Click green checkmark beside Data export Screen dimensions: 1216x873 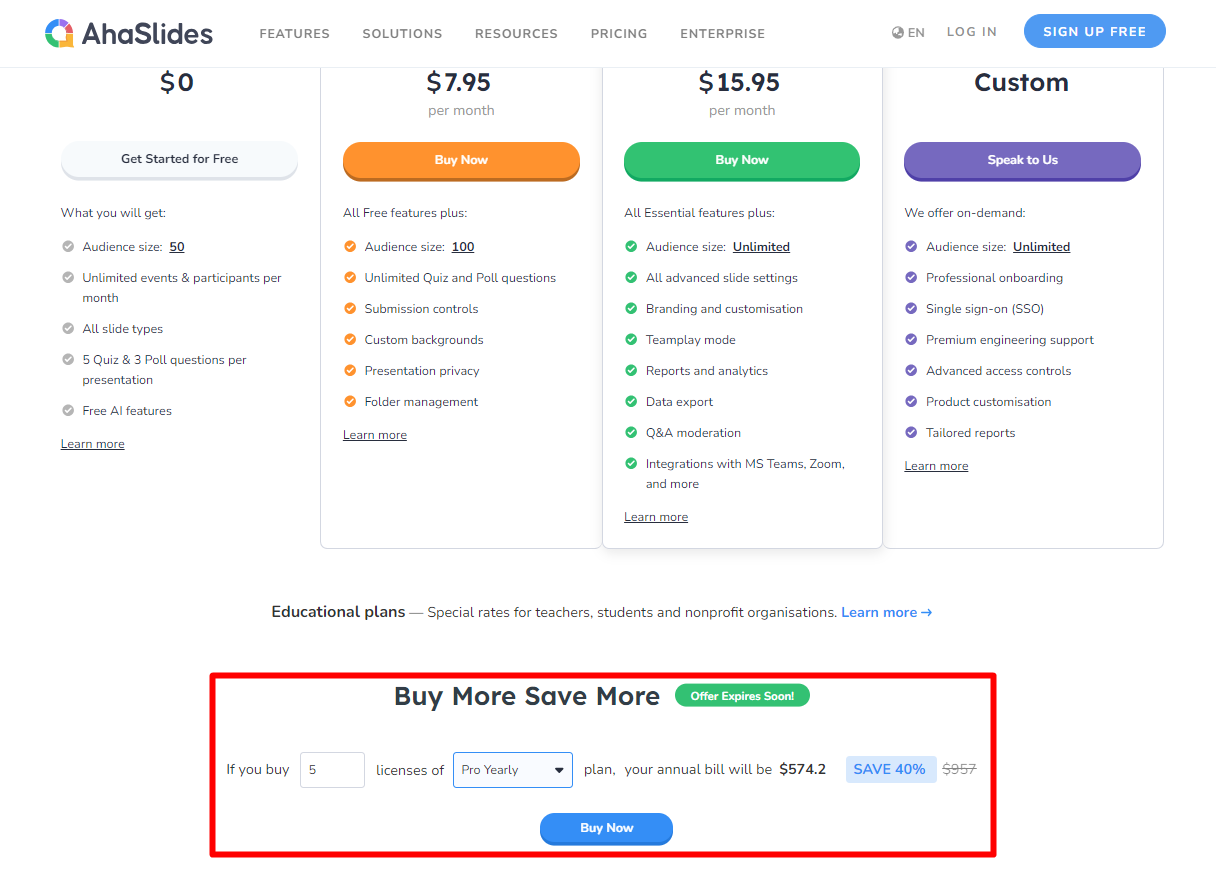click(631, 402)
